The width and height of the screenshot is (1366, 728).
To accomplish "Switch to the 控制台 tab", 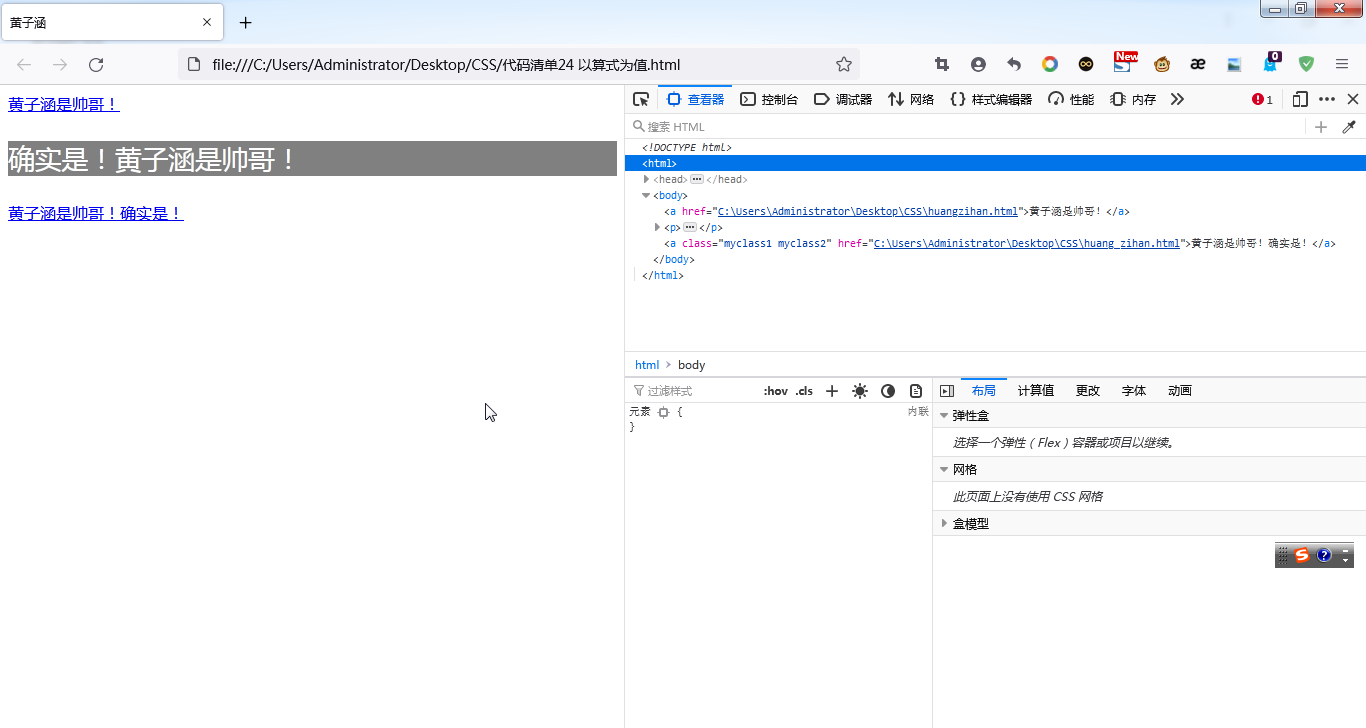I will coord(769,99).
